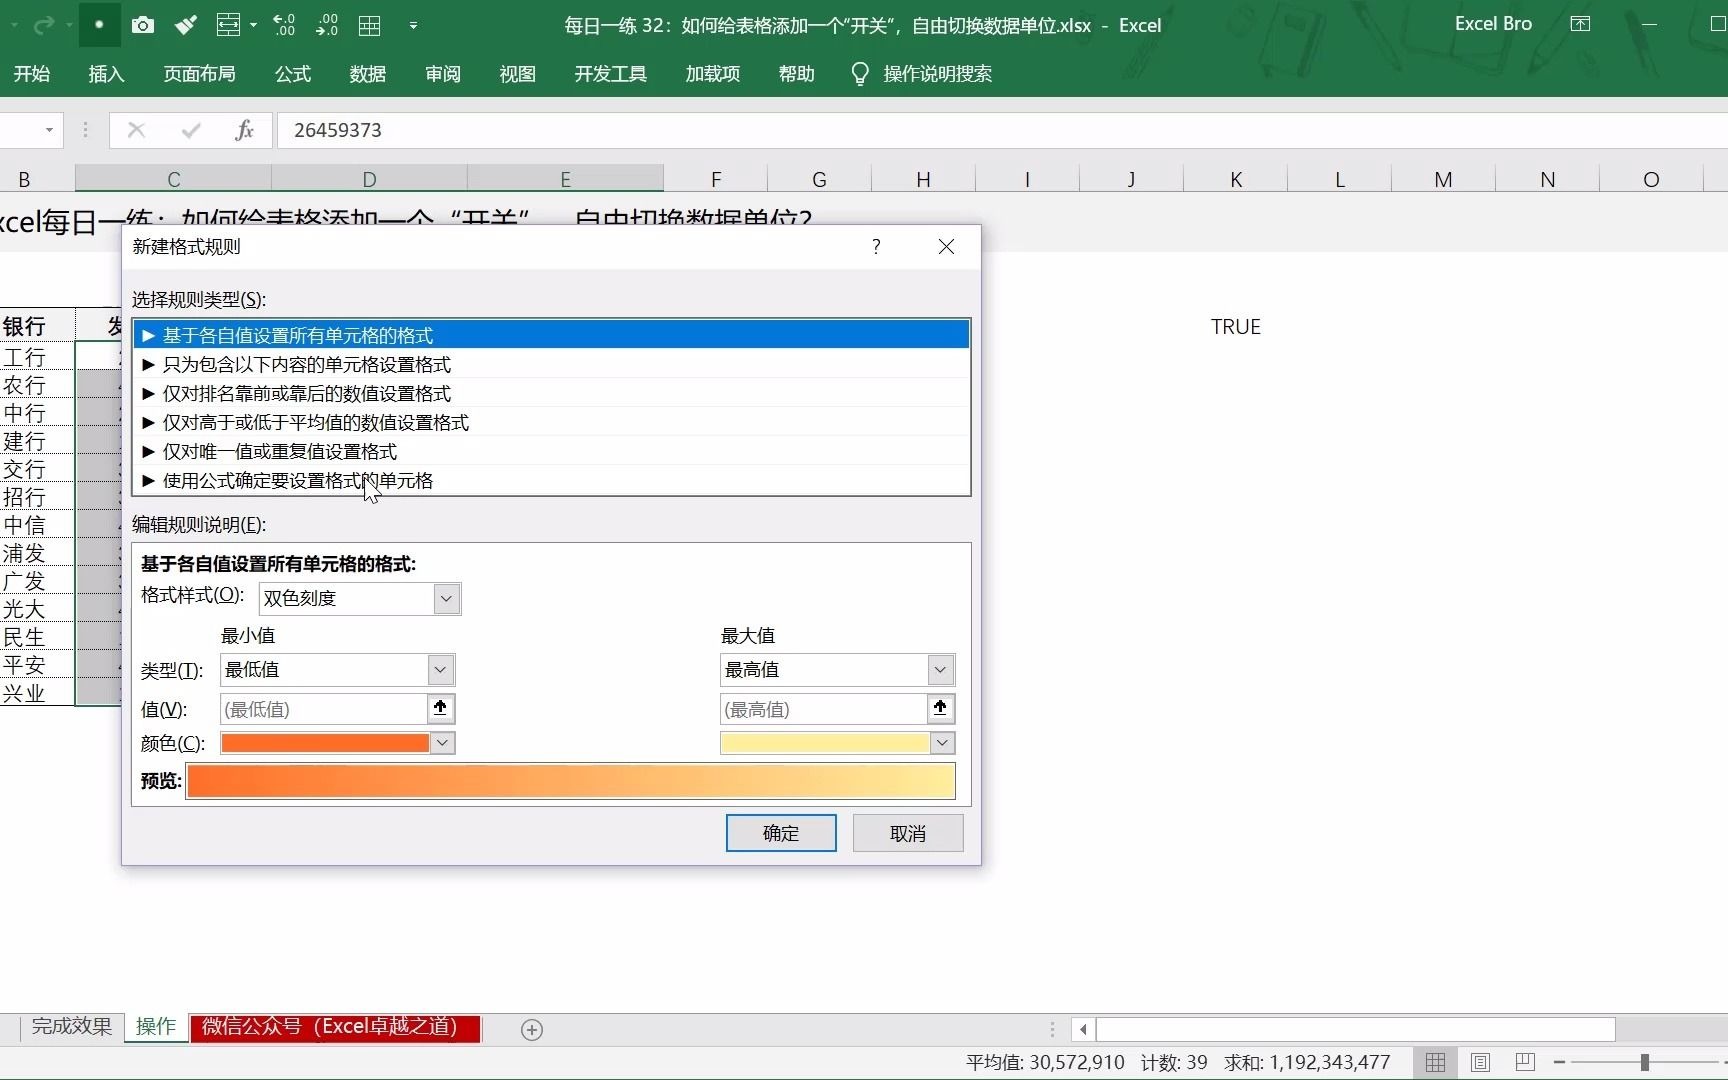Click the borders grid icon in Quick Access Toolbar

pyautogui.click(x=369, y=25)
